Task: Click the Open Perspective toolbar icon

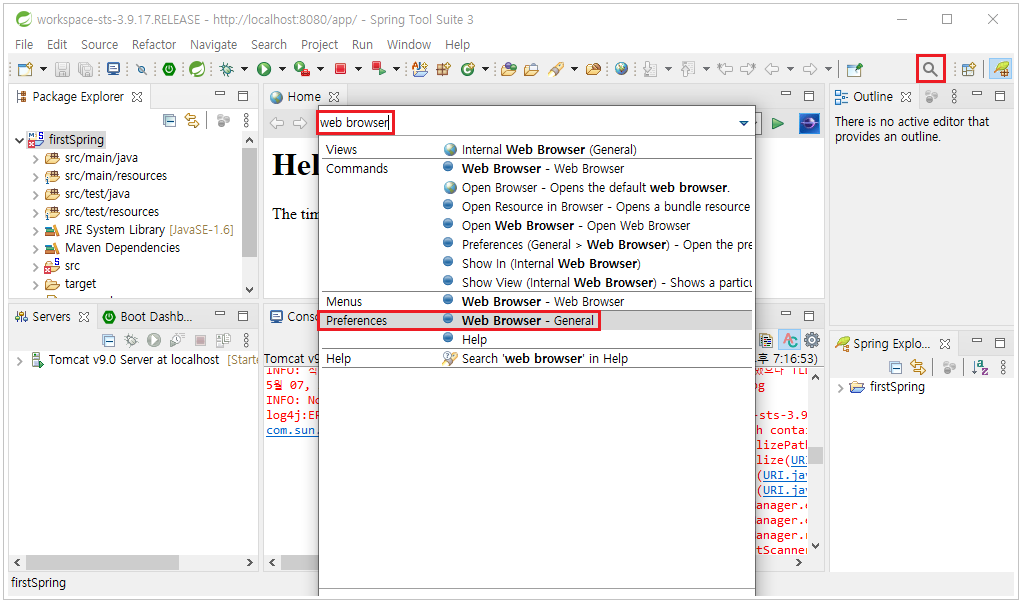Action: 969,69
